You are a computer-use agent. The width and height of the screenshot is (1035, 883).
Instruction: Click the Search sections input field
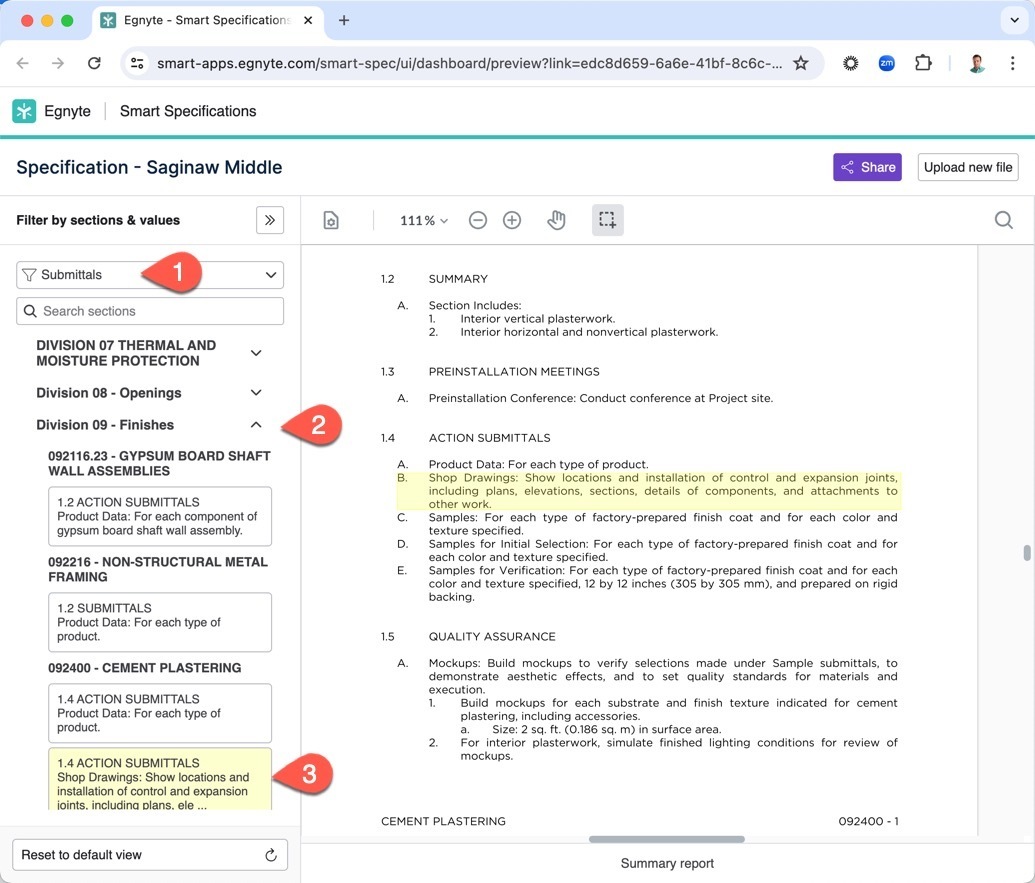[150, 311]
